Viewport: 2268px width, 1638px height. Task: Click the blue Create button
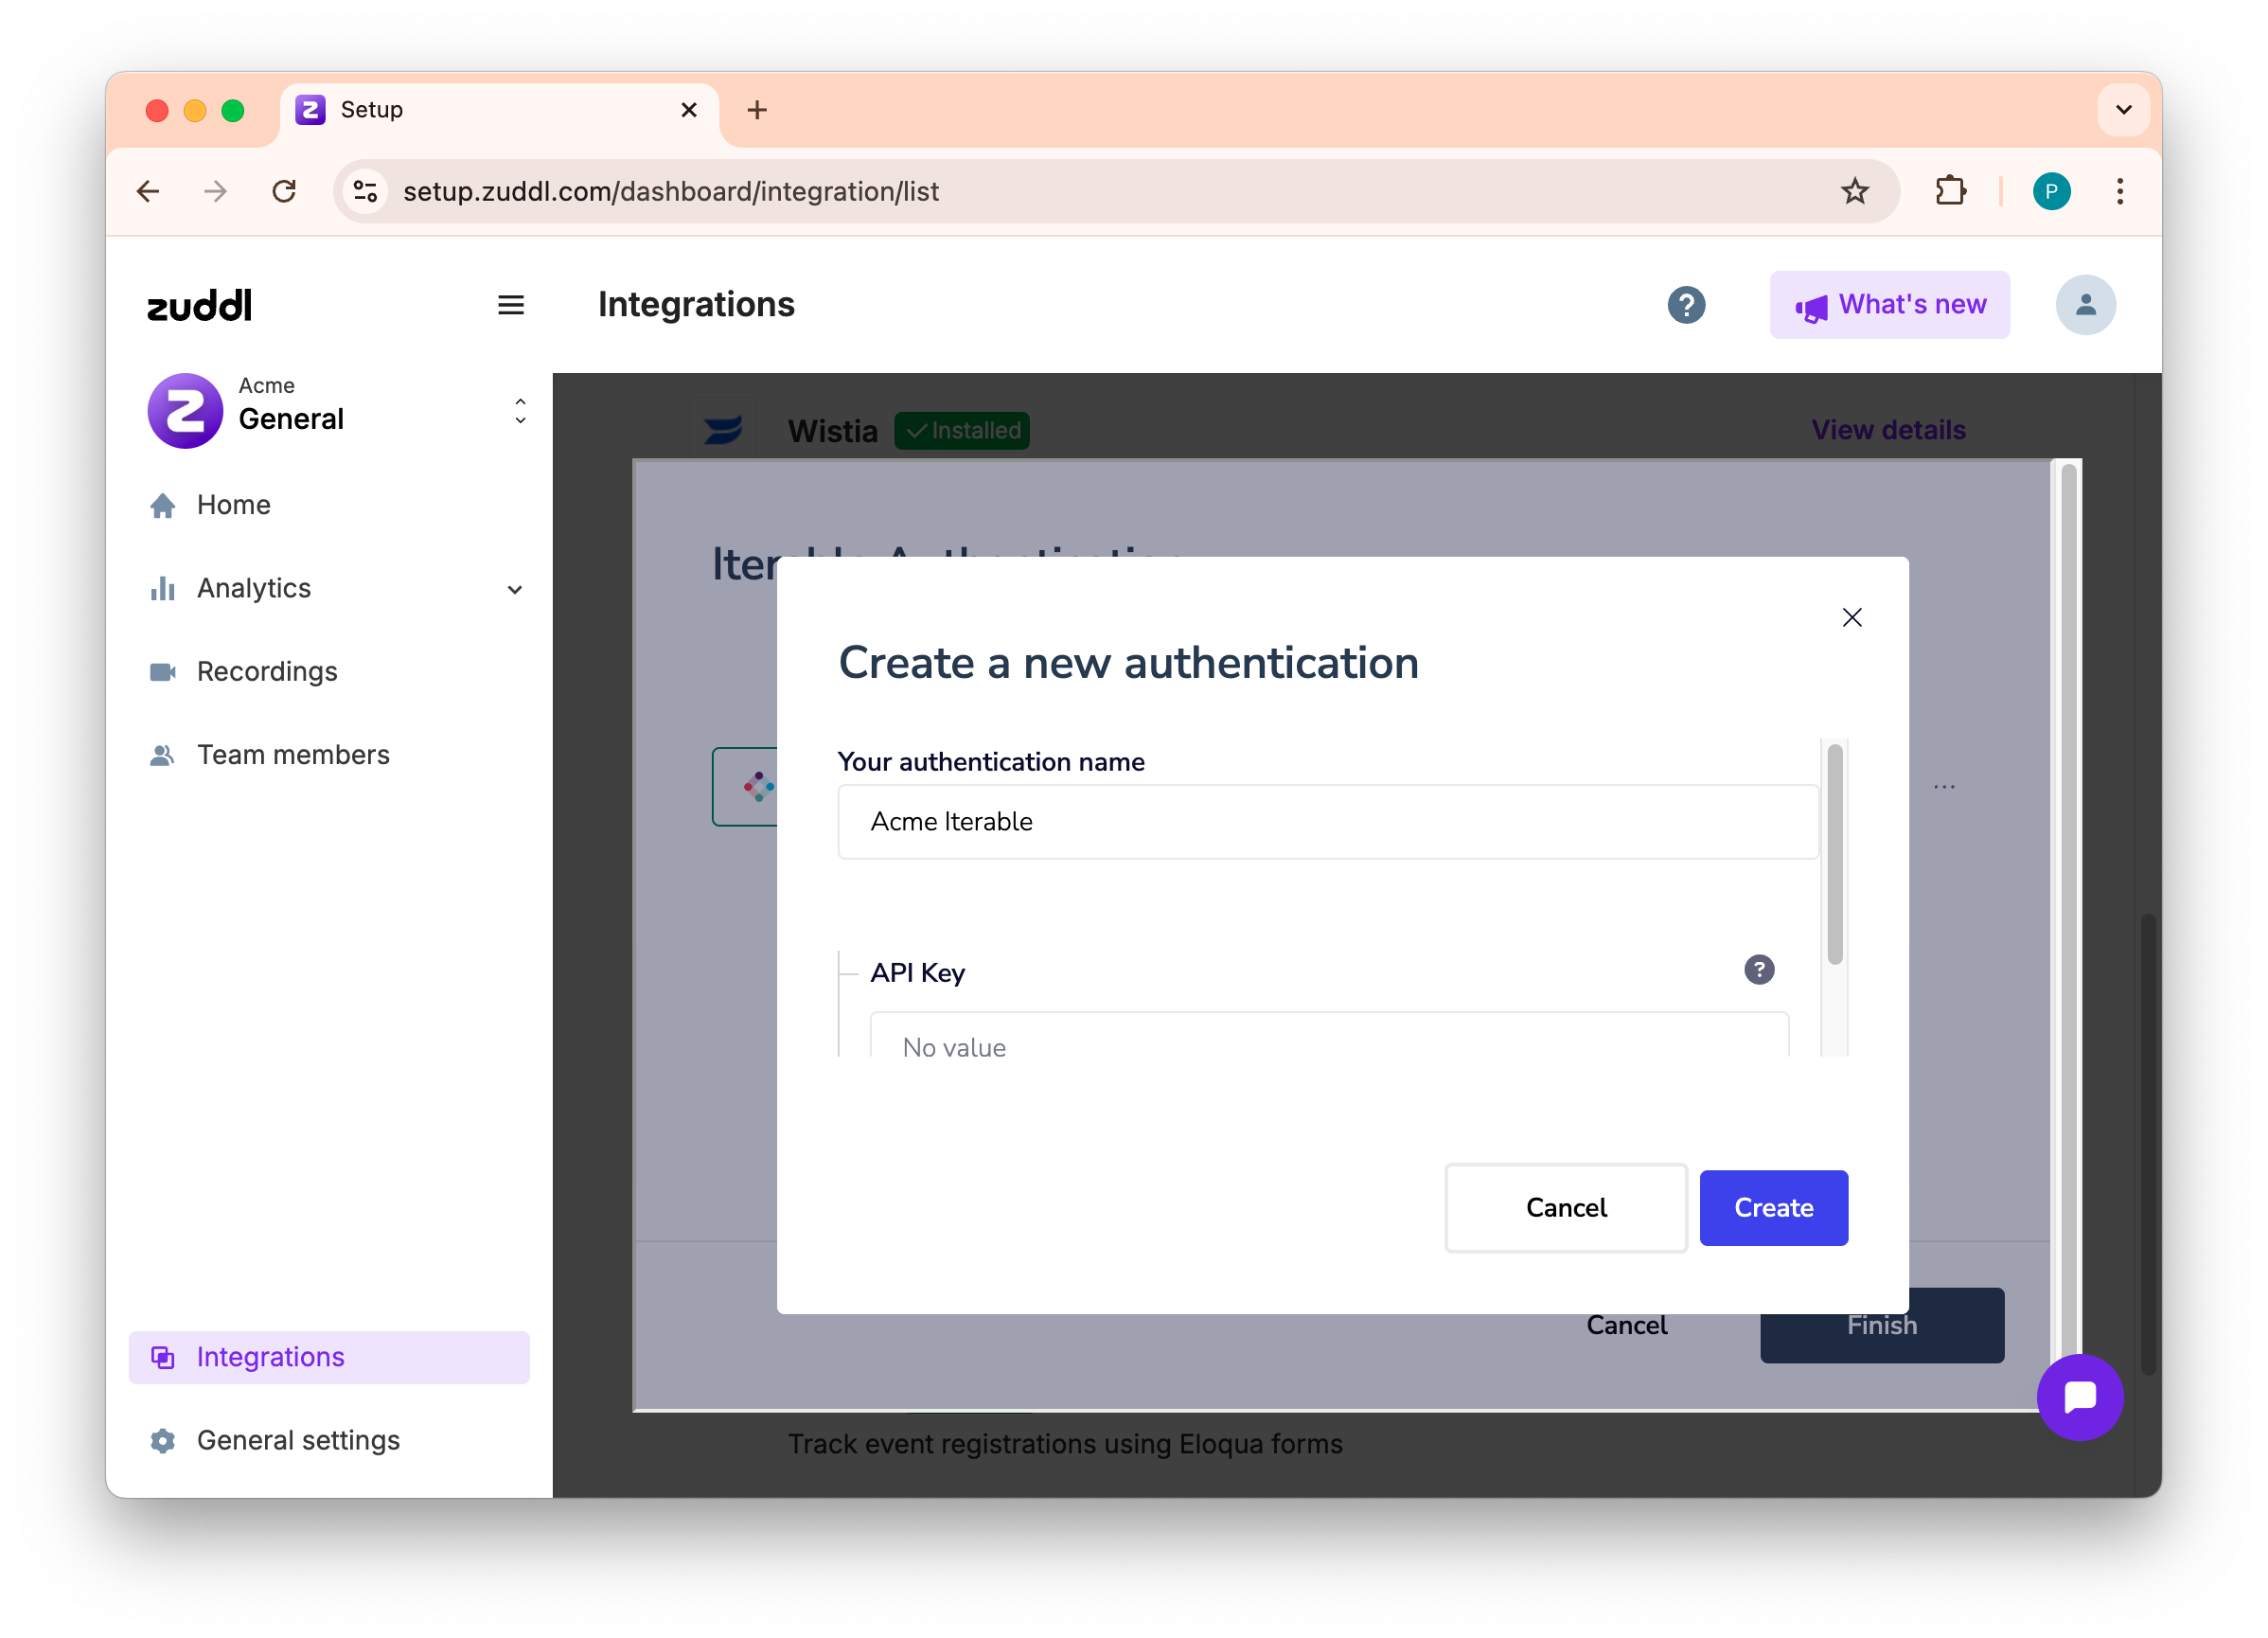click(1773, 1207)
